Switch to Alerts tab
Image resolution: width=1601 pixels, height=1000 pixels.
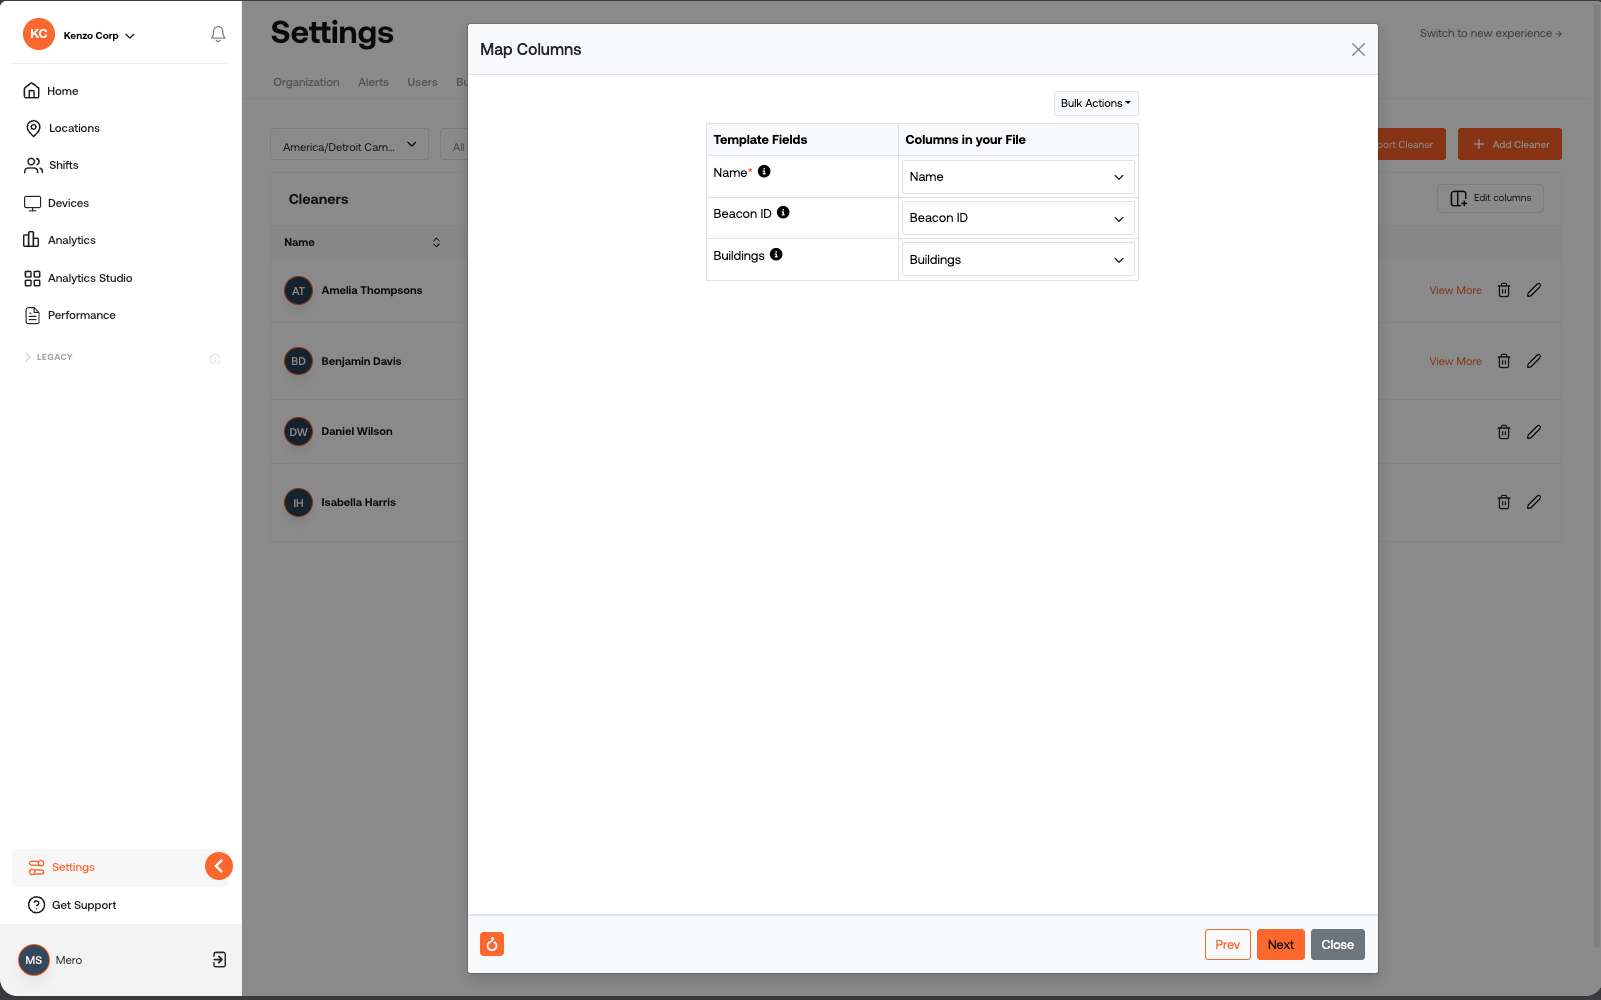(373, 82)
